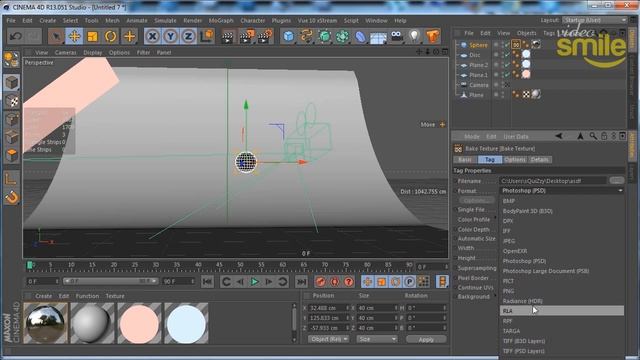This screenshot has height=360, width=640.
Task: Activate the Move tool
Action: [74, 36]
